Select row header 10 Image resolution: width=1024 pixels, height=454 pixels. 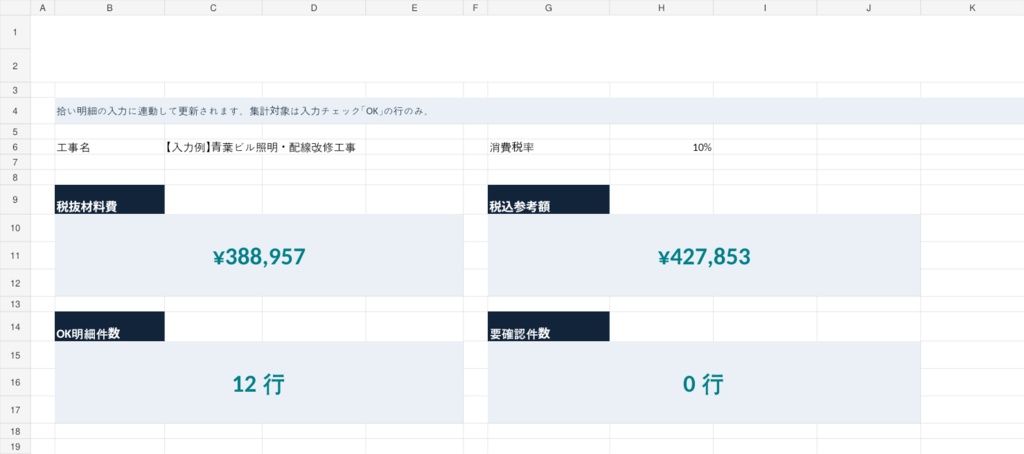click(x=16, y=228)
